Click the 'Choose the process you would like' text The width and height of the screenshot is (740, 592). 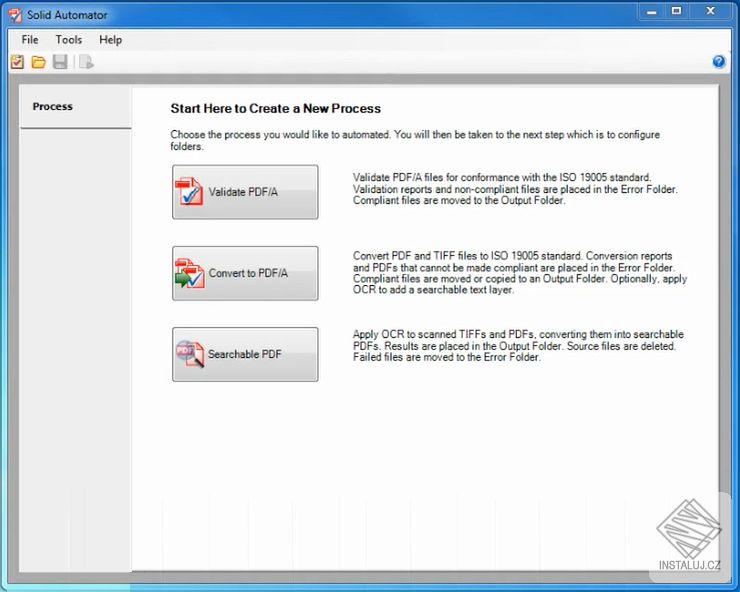pos(415,140)
